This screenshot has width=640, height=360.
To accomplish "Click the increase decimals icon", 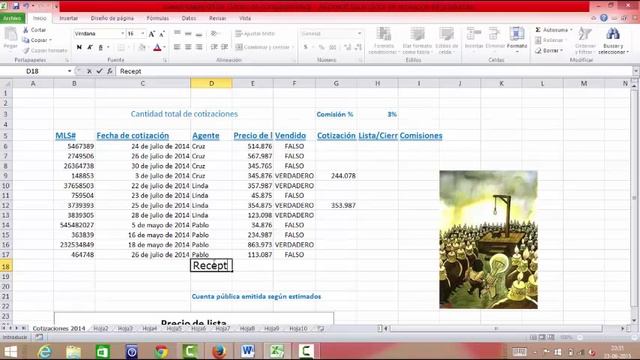I will tap(347, 47).
